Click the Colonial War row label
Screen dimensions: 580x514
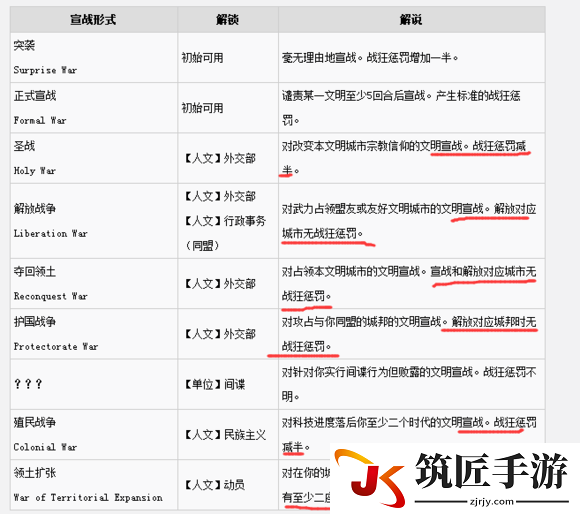click(x=45, y=447)
